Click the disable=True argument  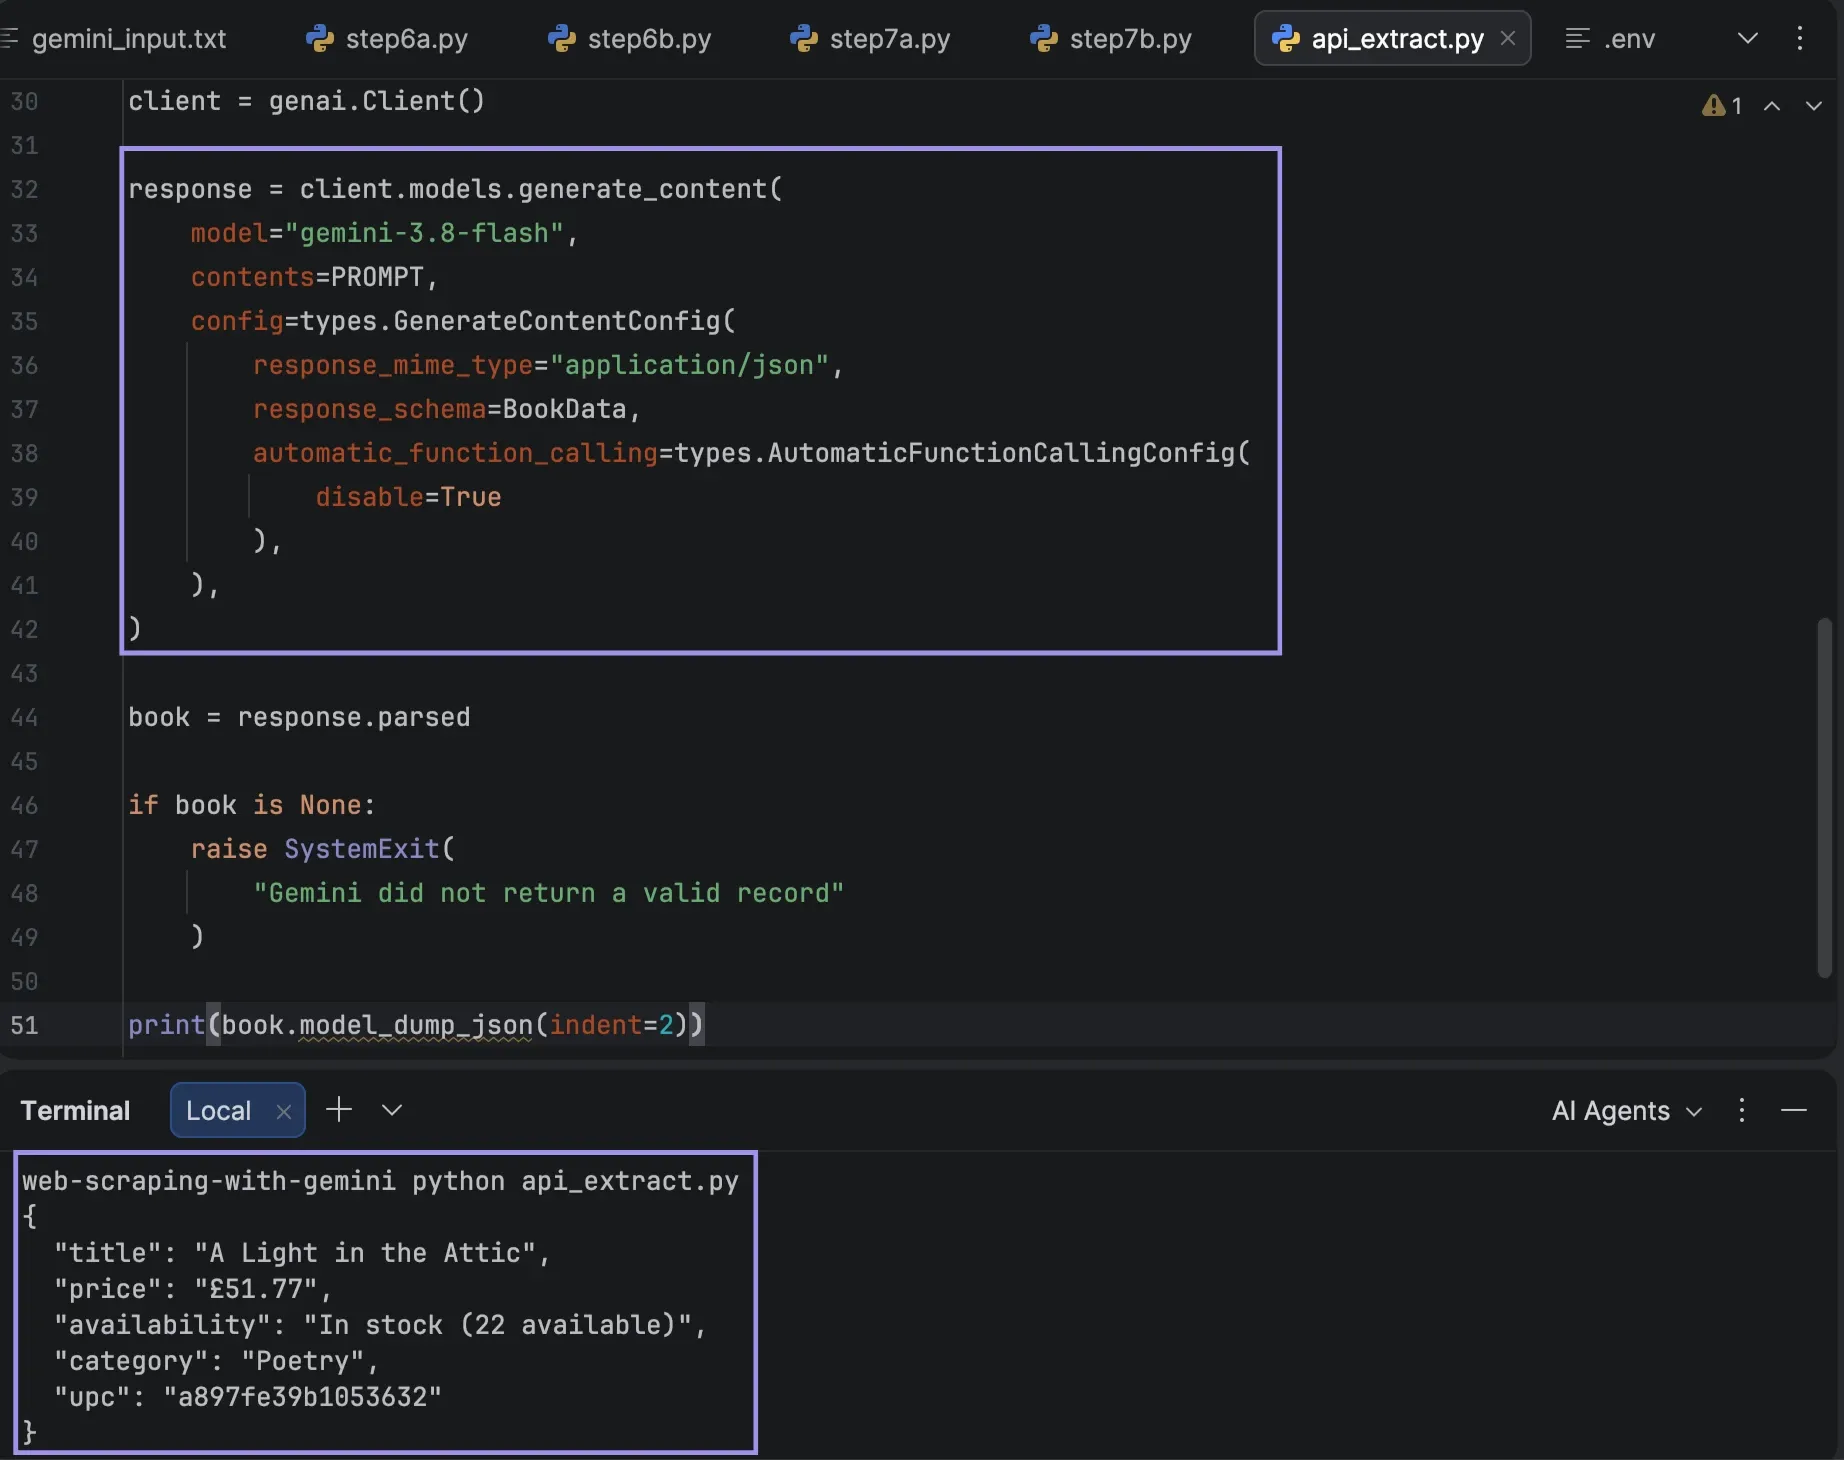[408, 497]
